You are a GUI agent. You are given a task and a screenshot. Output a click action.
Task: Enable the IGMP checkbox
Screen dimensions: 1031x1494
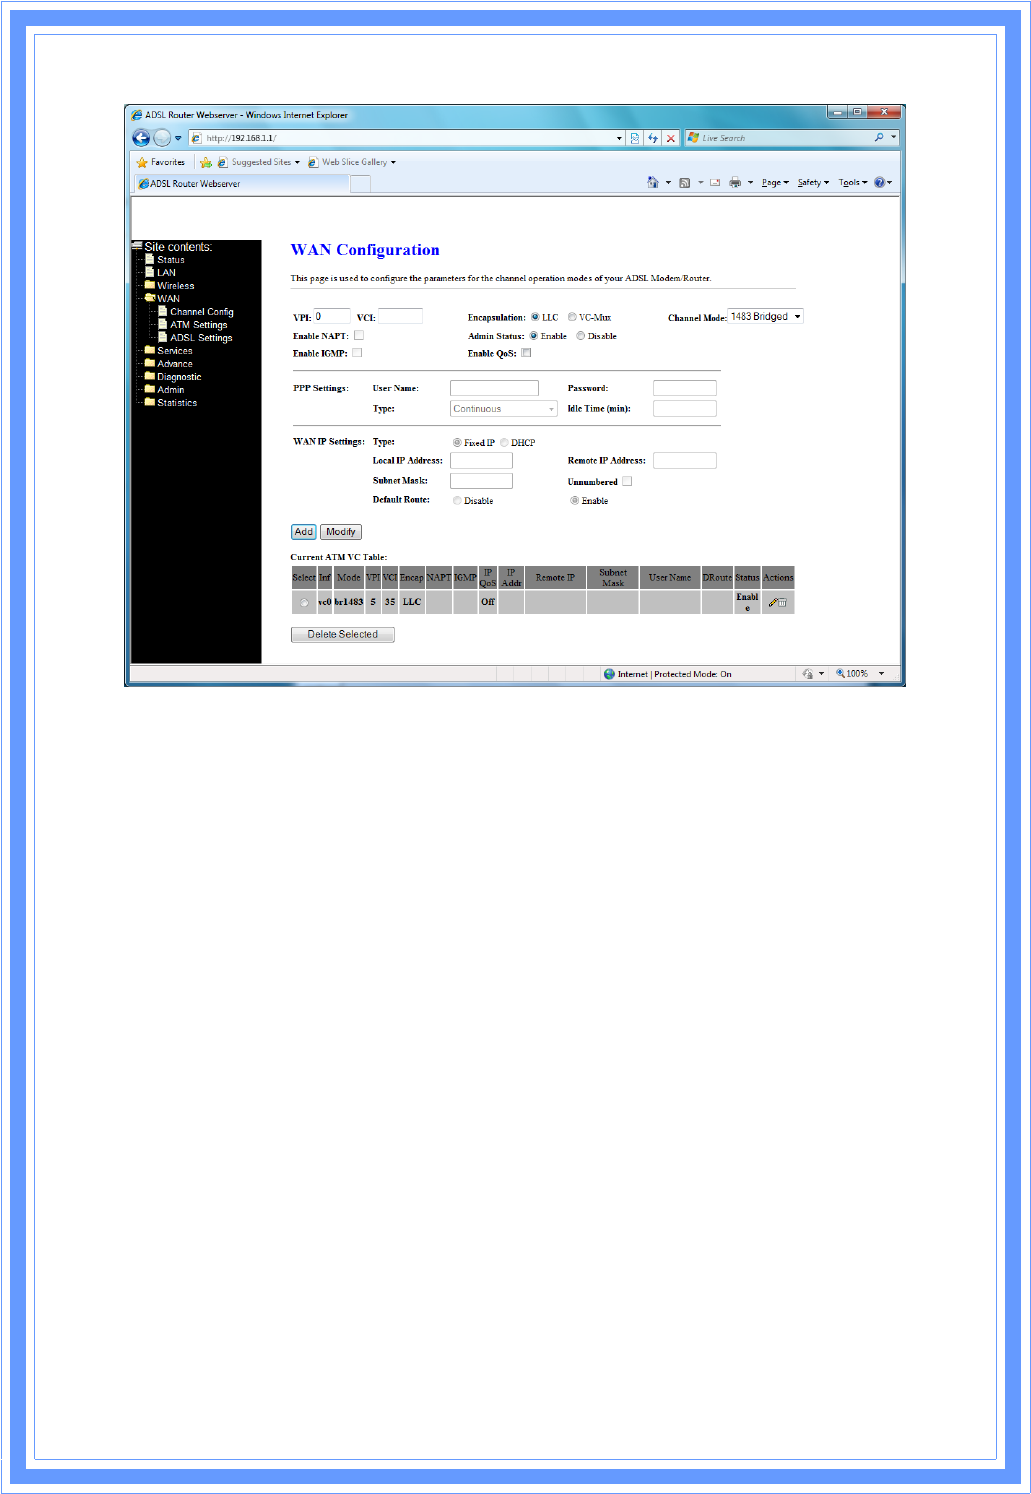tap(357, 353)
